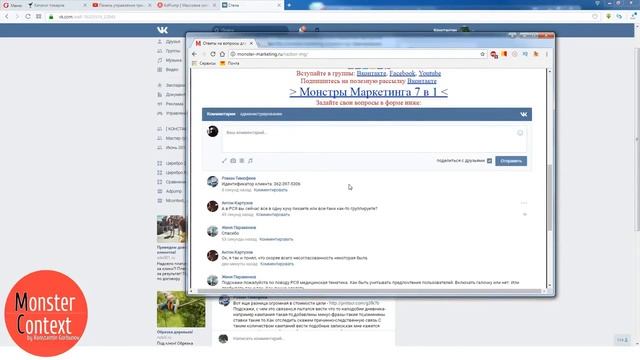
Task: Attach a photo with the camera icon
Action: tap(233, 161)
